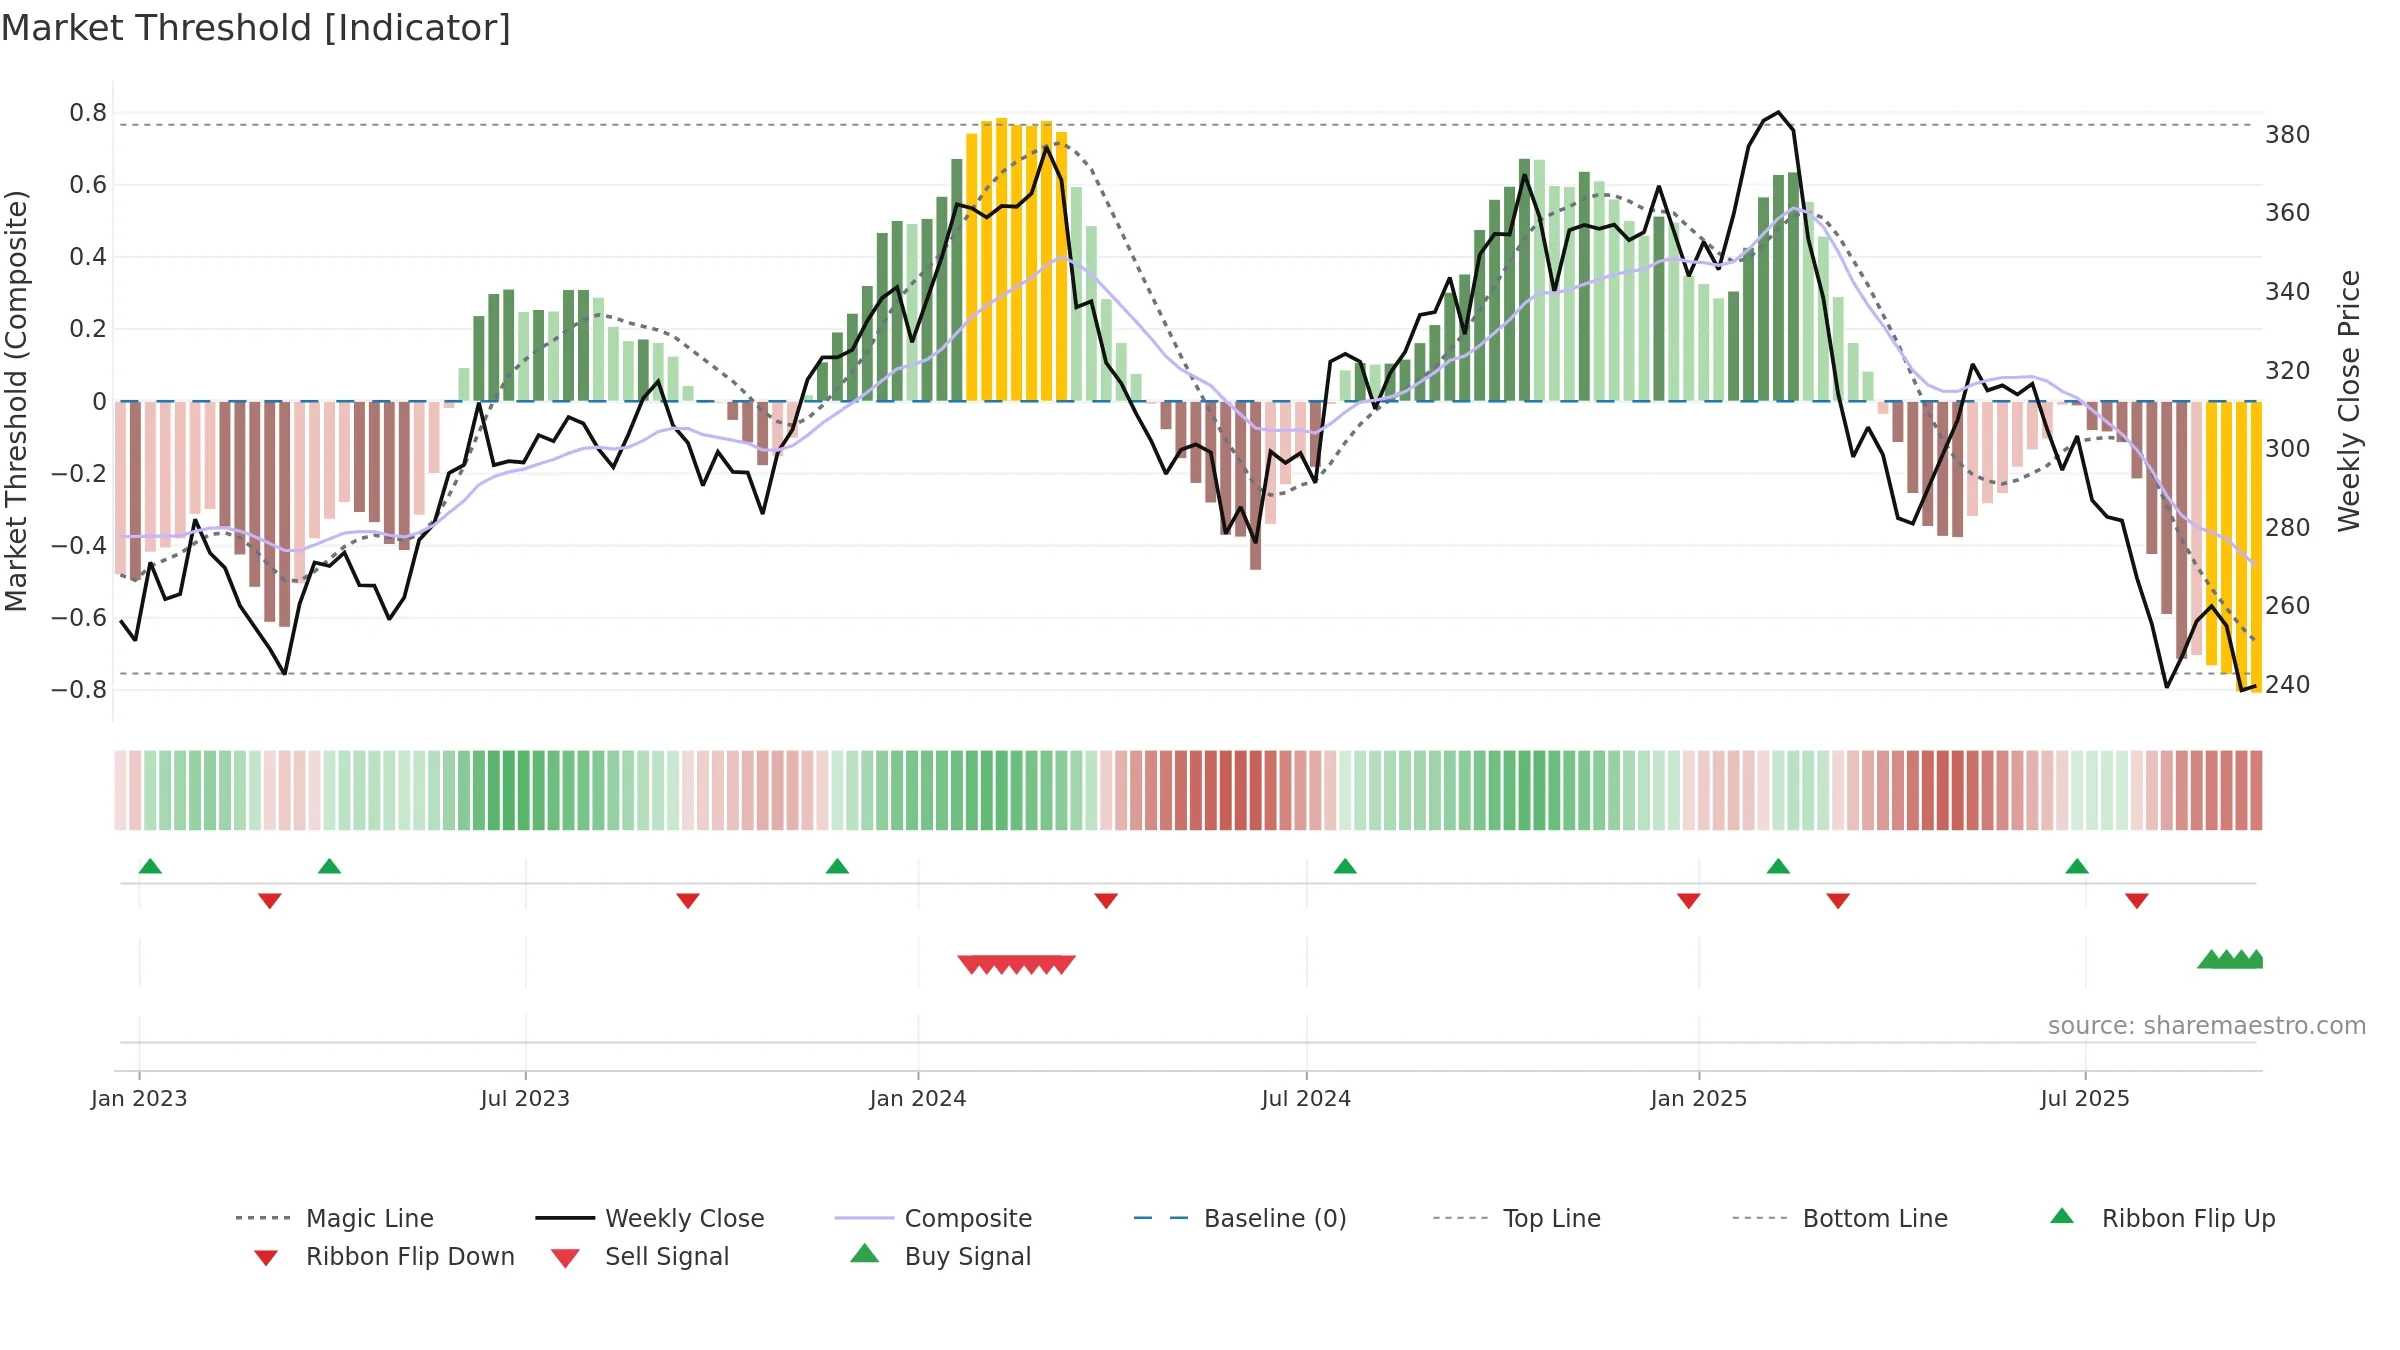Click the Jan 2025 x-axis label
The image size is (2400, 1350).
tap(1699, 1099)
